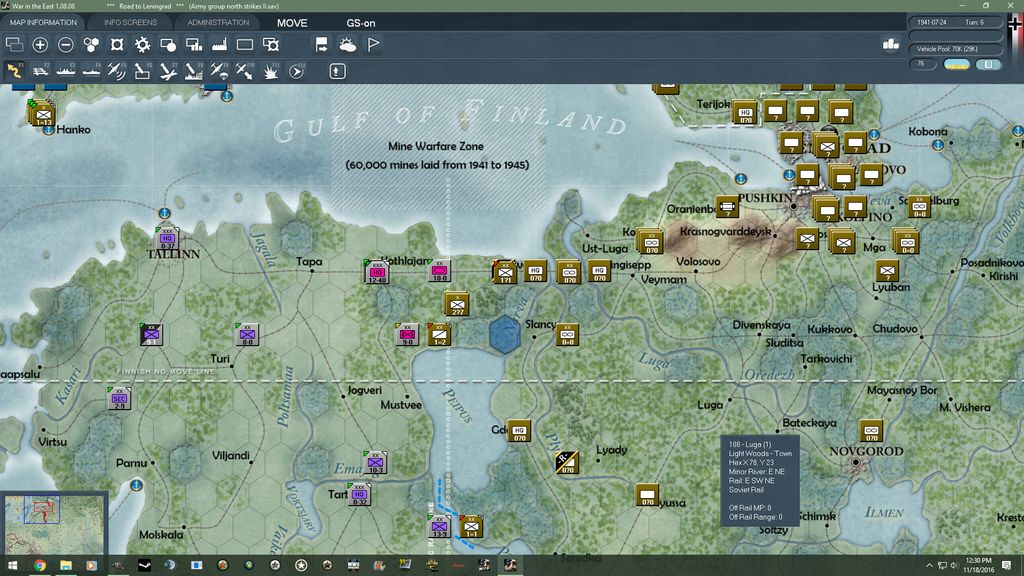The height and width of the screenshot is (576, 1024).
Task: Select the 12-40 magenta HQ unit counter
Action: 377,272
